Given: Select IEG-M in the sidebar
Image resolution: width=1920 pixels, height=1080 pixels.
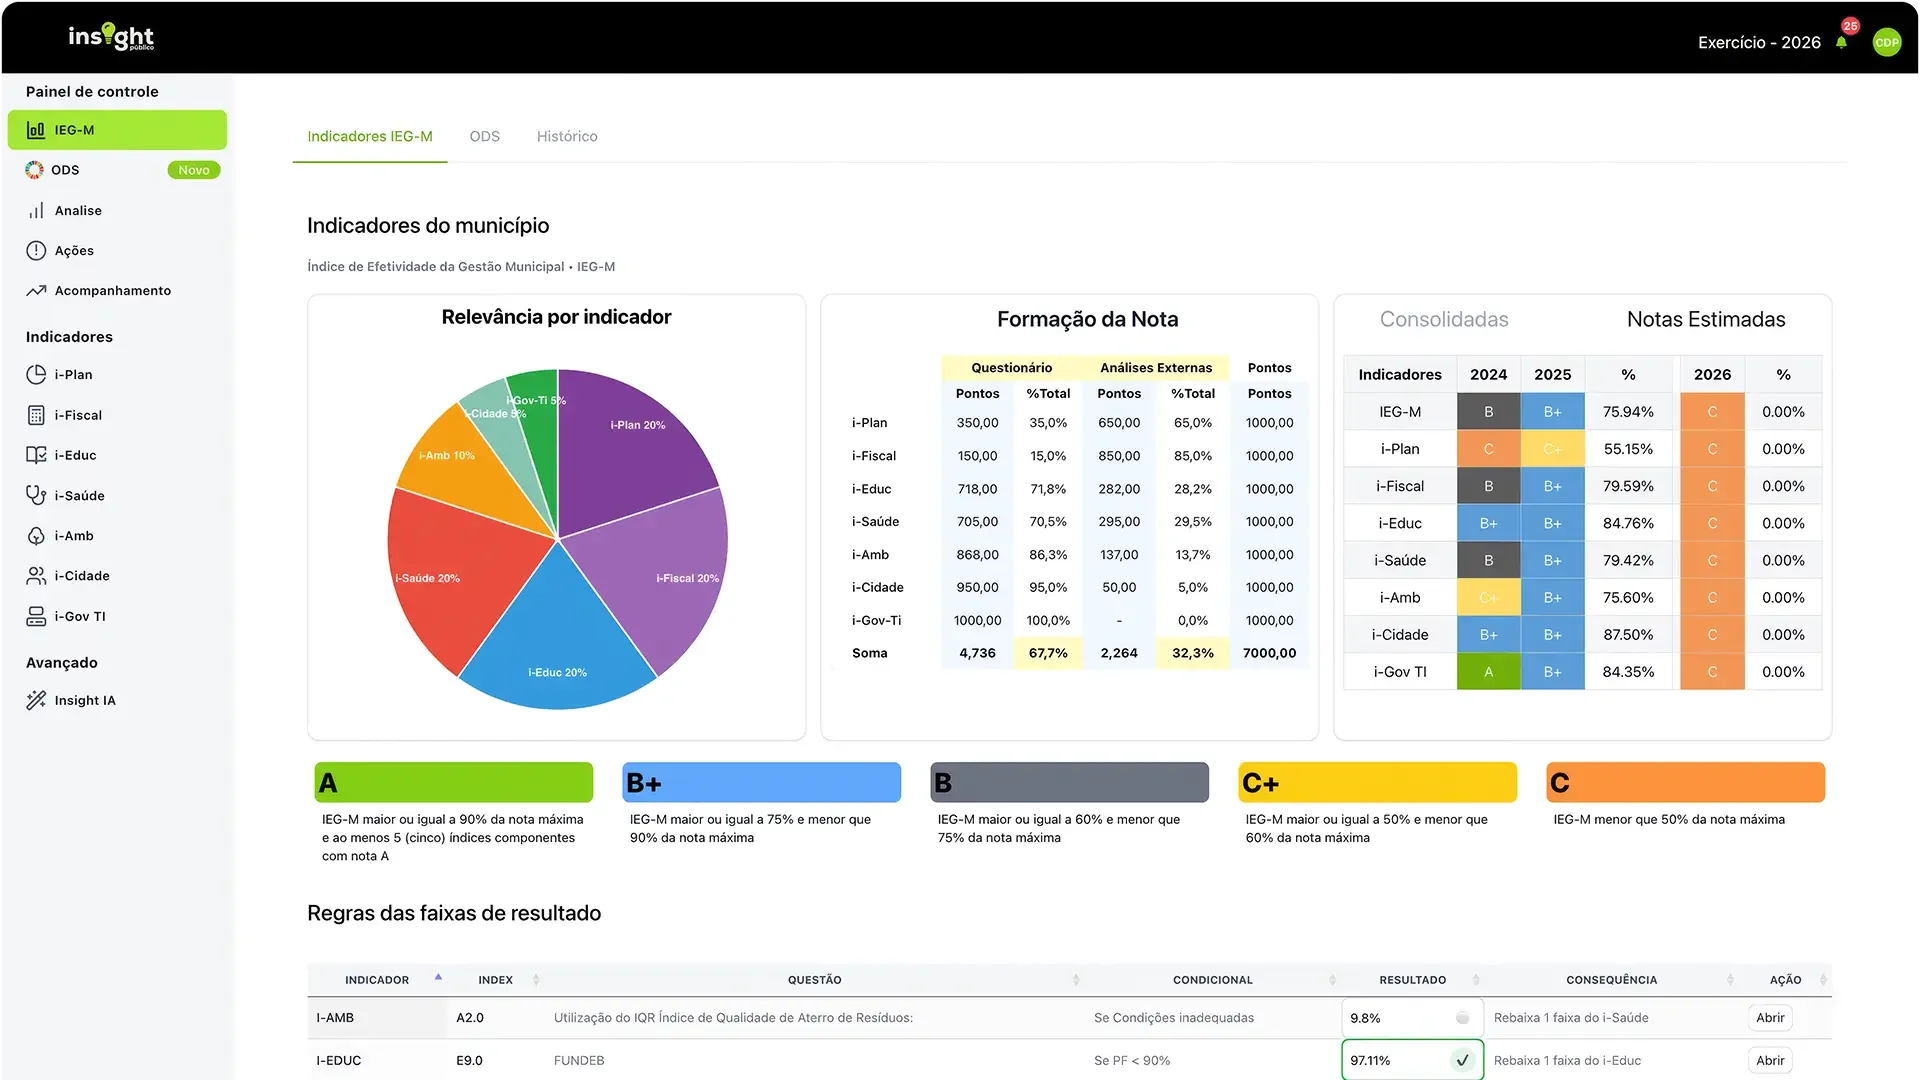Looking at the screenshot, I should coord(117,130).
